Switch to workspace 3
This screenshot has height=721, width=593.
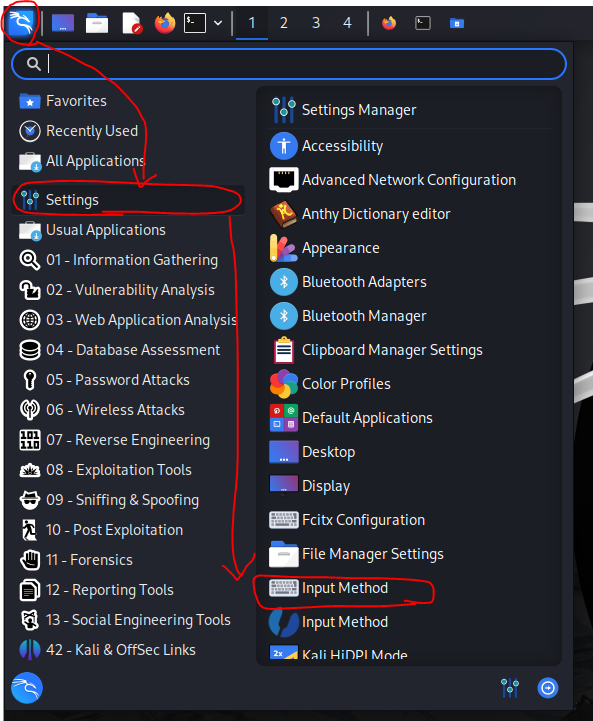point(316,23)
